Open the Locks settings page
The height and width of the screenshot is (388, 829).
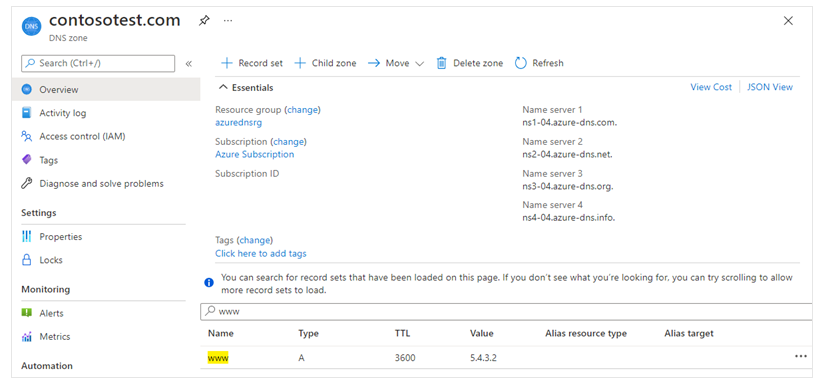click(x=51, y=260)
